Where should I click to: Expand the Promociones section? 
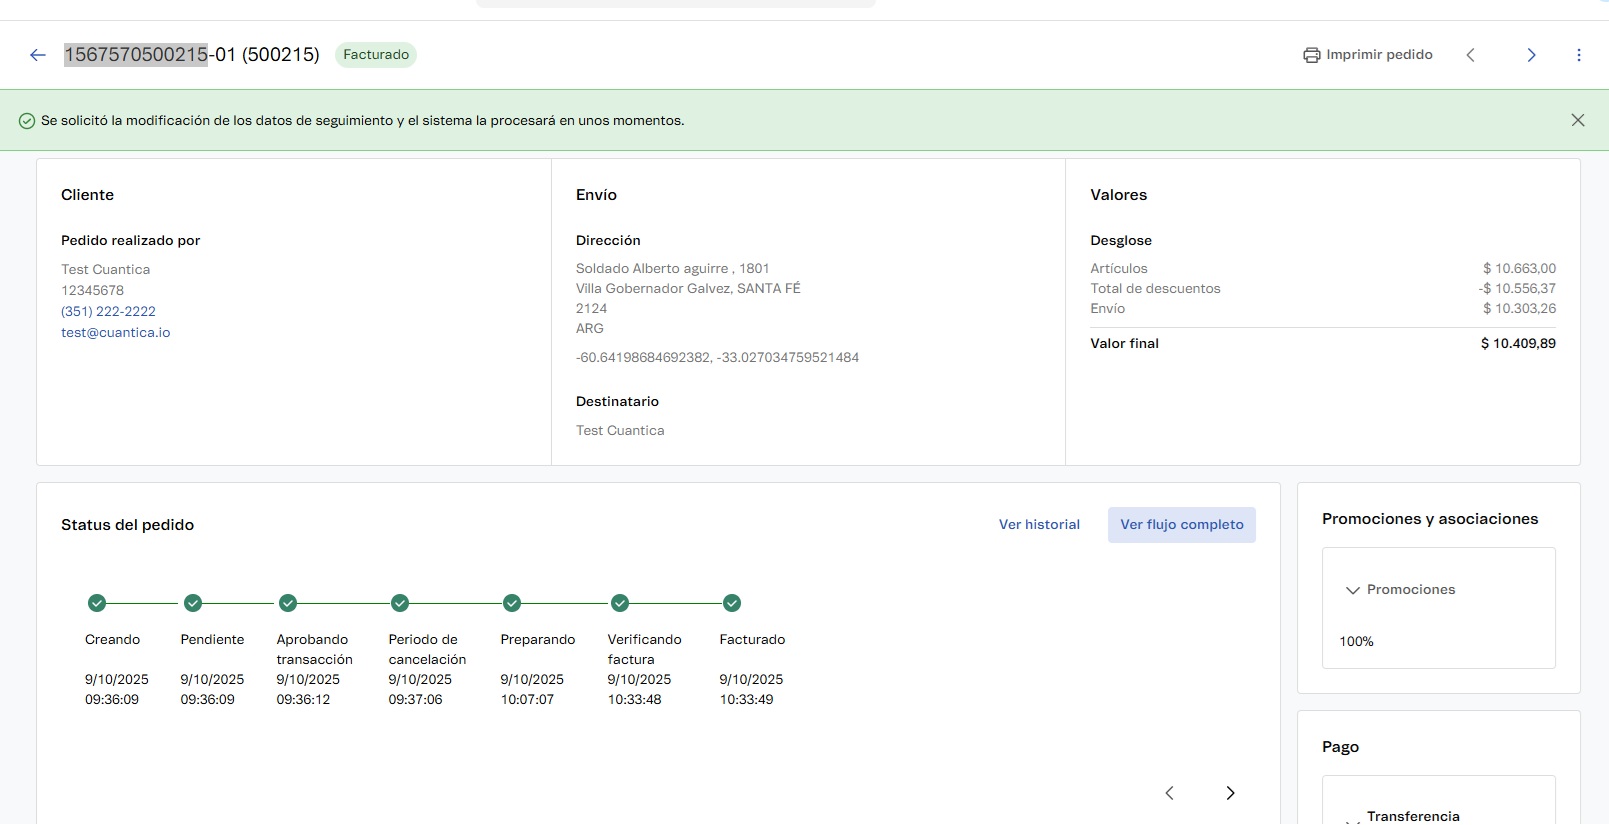(1353, 590)
